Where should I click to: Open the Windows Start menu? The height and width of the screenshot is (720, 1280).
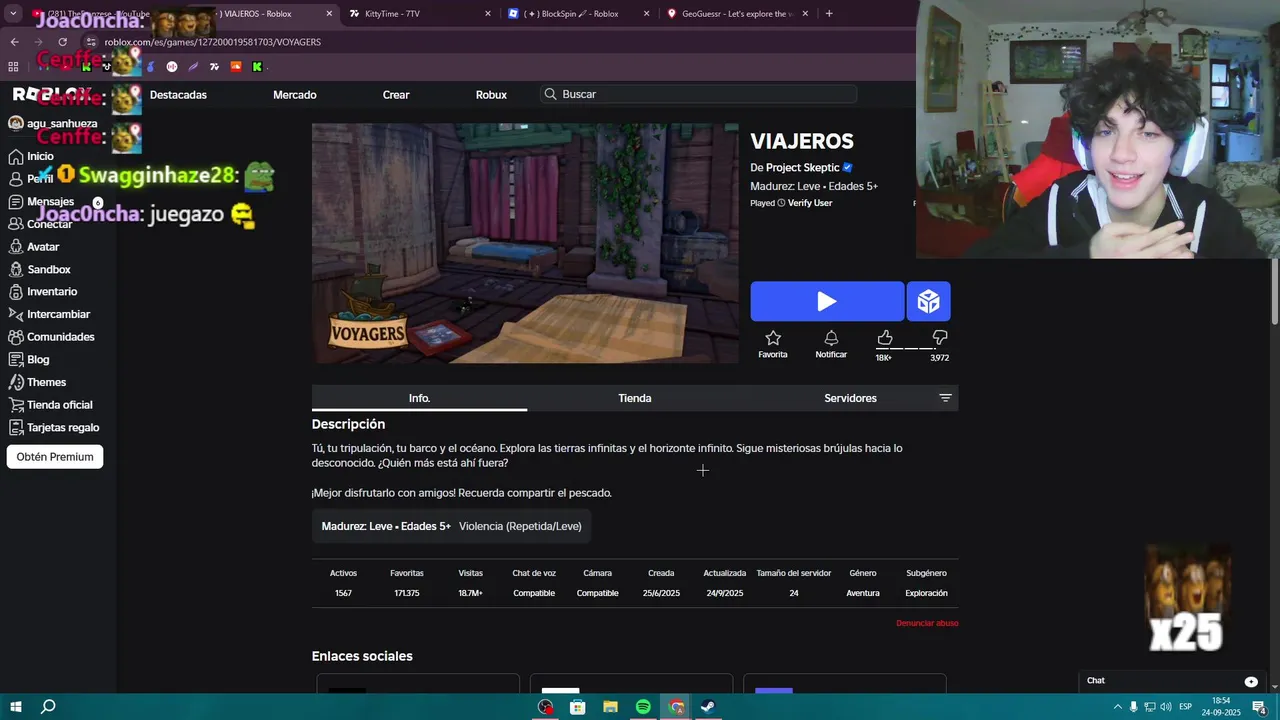click(x=15, y=707)
